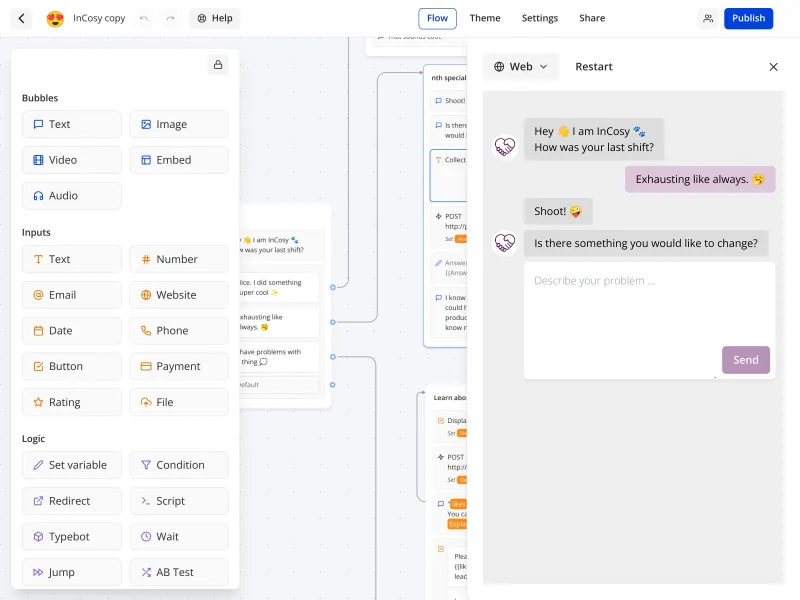Select the Condition logic block
This screenshot has height=600, width=800.
point(179,465)
